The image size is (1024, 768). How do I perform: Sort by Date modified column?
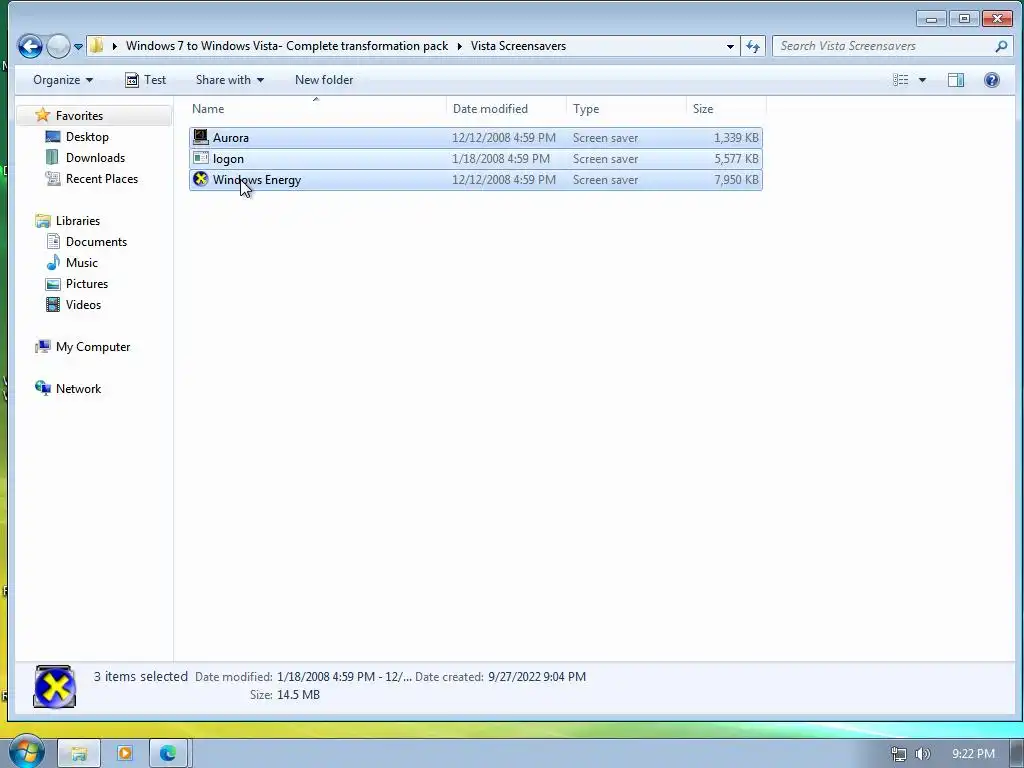[x=506, y=108]
